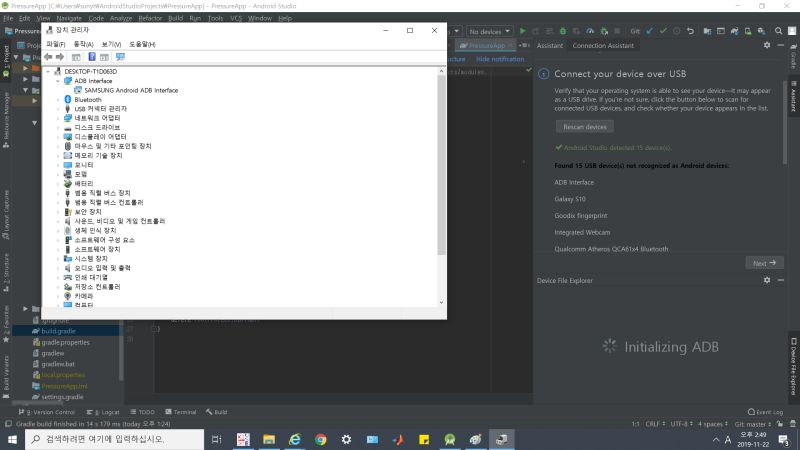Click the Git Rollback undo arrow icon
Image resolution: width=800 pixels, height=450 pixels.
tap(690, 31)
